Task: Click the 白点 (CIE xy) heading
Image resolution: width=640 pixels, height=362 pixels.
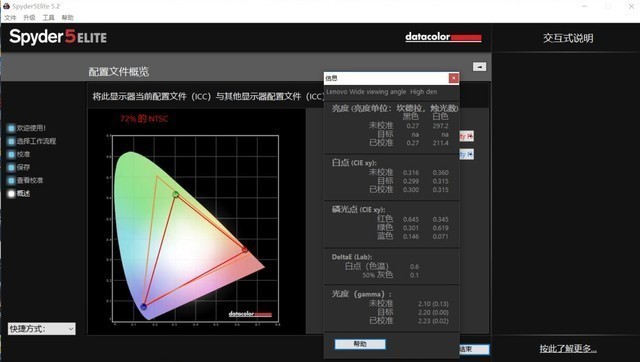Action: tap(354, 162)
